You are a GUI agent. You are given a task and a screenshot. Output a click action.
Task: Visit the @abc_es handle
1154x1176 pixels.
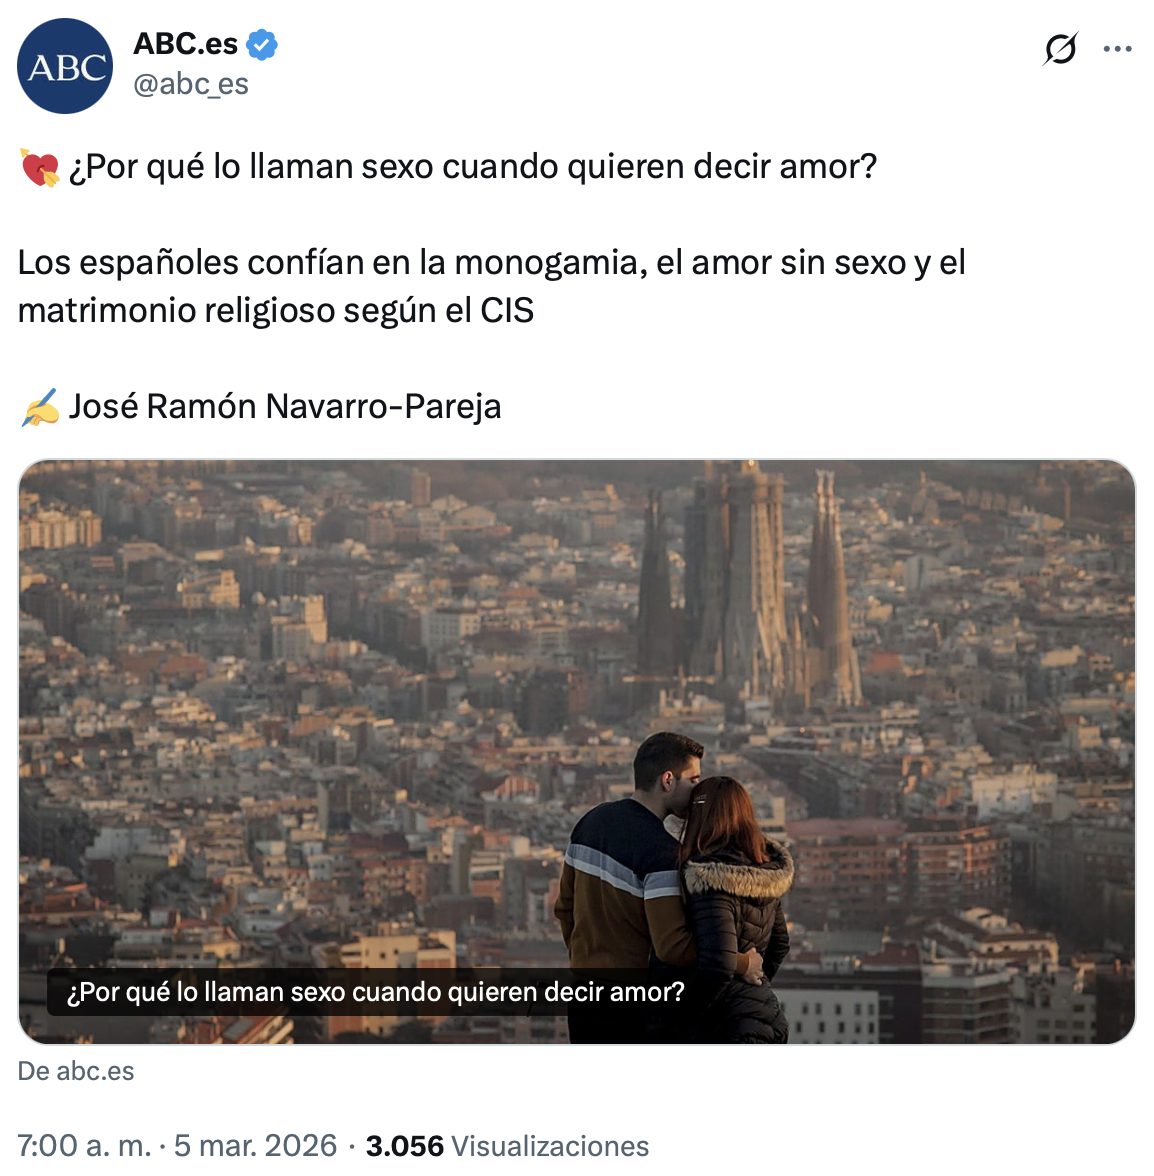190,84
